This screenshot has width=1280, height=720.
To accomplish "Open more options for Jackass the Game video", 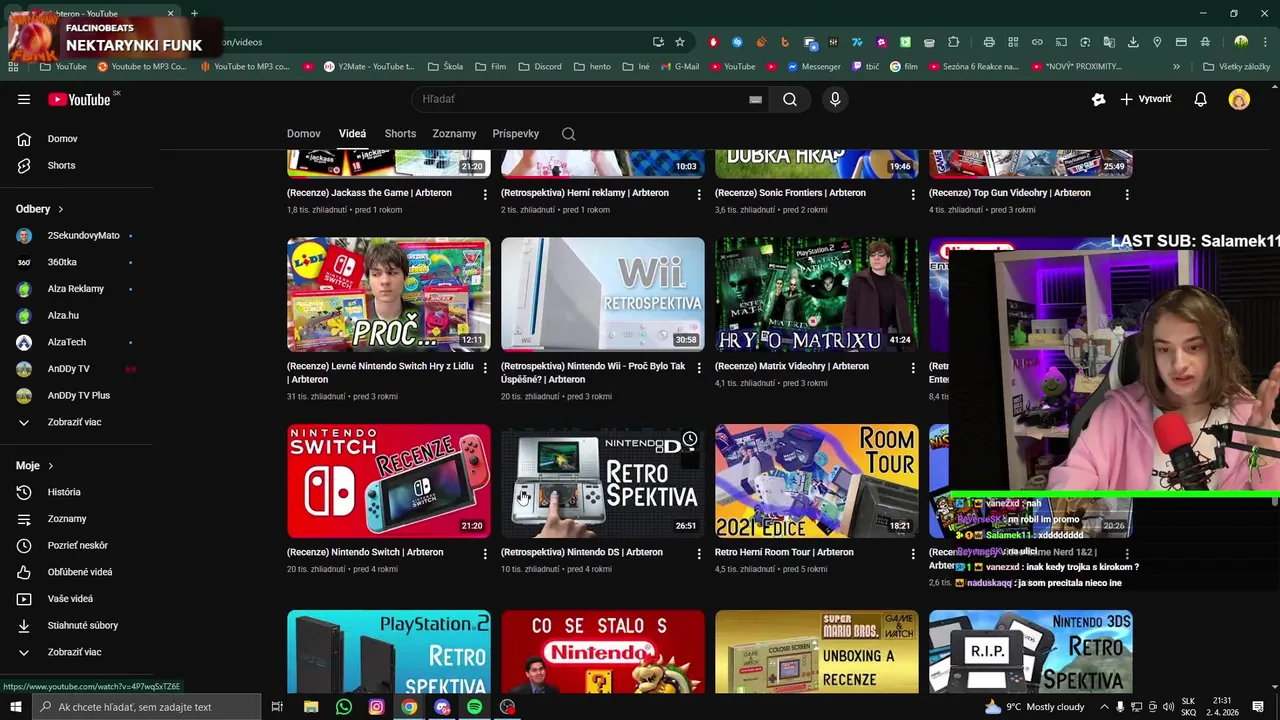I will (485, 194).
